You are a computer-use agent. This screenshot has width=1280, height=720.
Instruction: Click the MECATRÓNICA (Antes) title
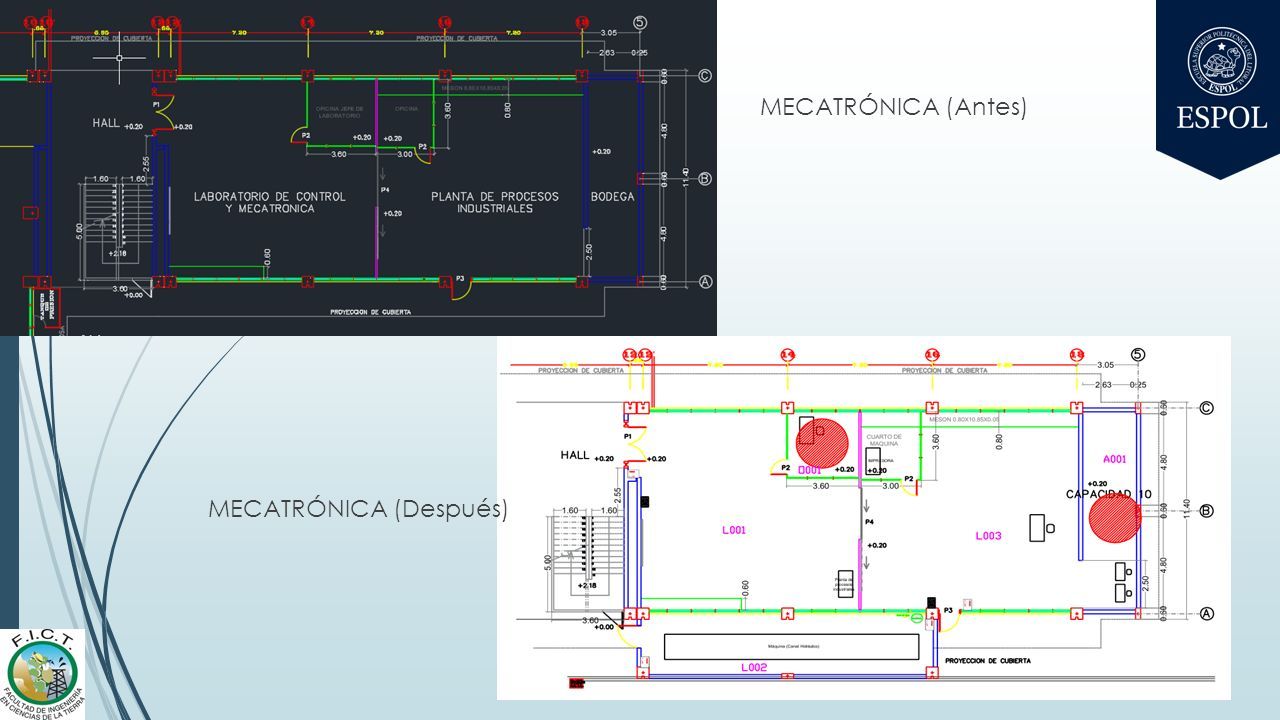click(893, 107)
